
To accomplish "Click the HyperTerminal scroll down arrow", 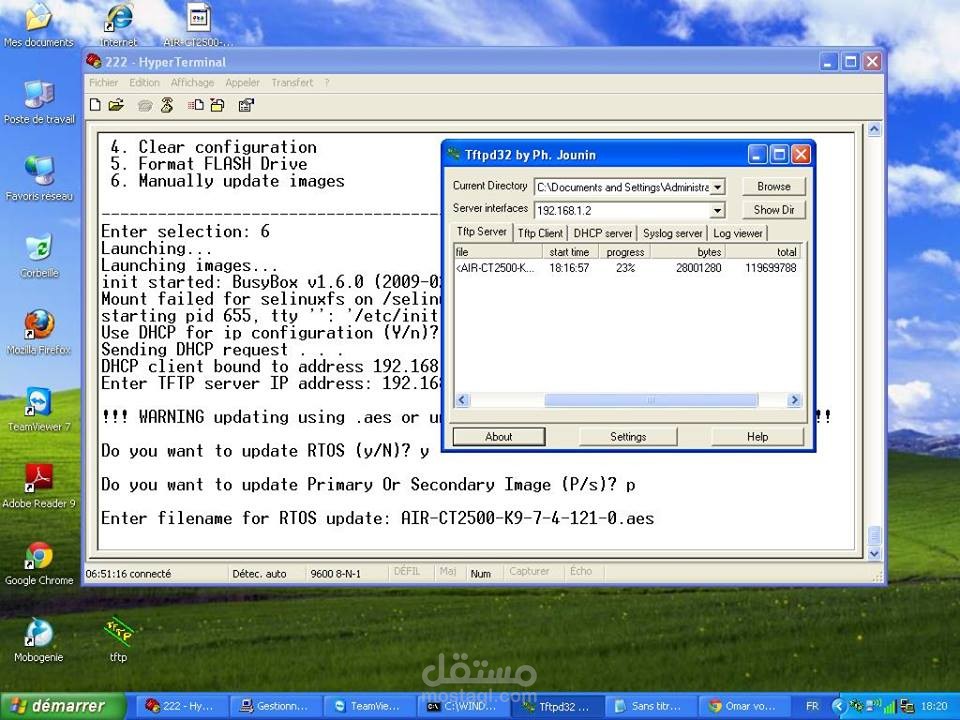I will point(874,553).
